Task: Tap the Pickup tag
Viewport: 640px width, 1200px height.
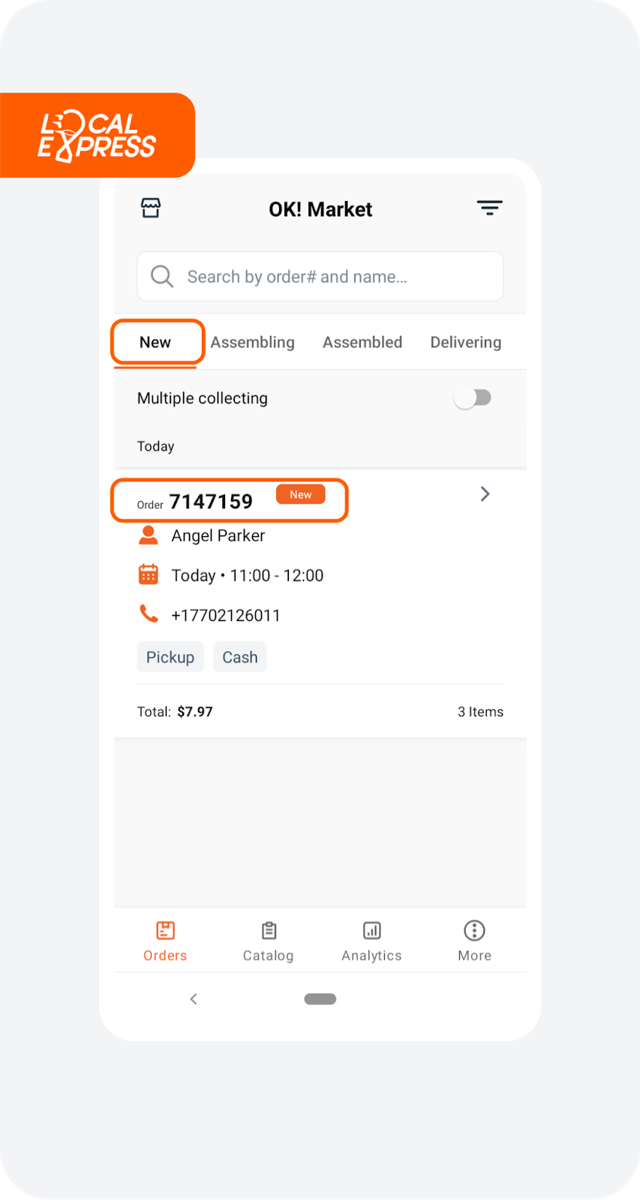Action: pos(170,657)
